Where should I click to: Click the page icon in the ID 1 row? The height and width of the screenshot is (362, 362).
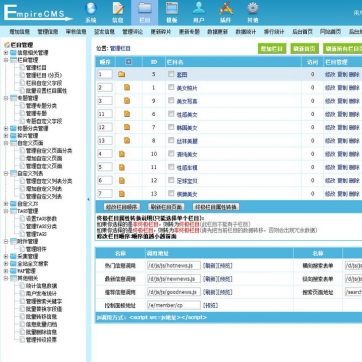coord(127,88)
